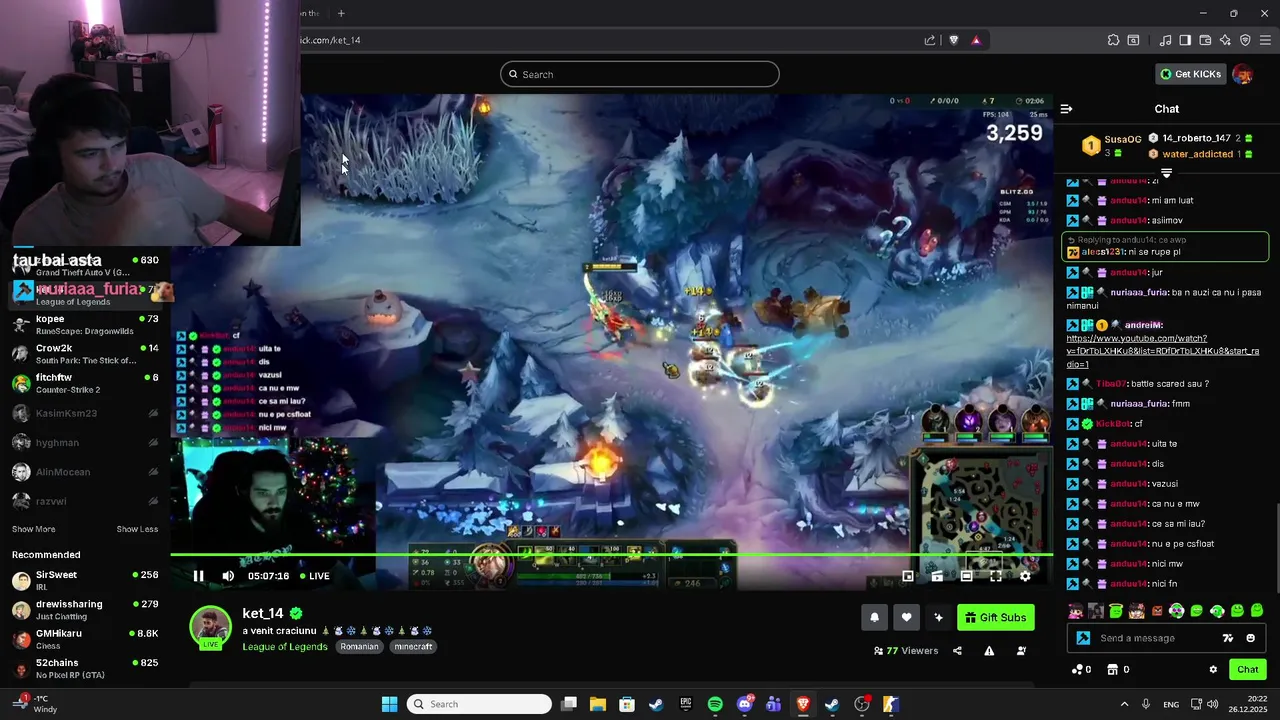Open the browser hamburger menu
The image size is (1280, 720).
(1266, 40)
